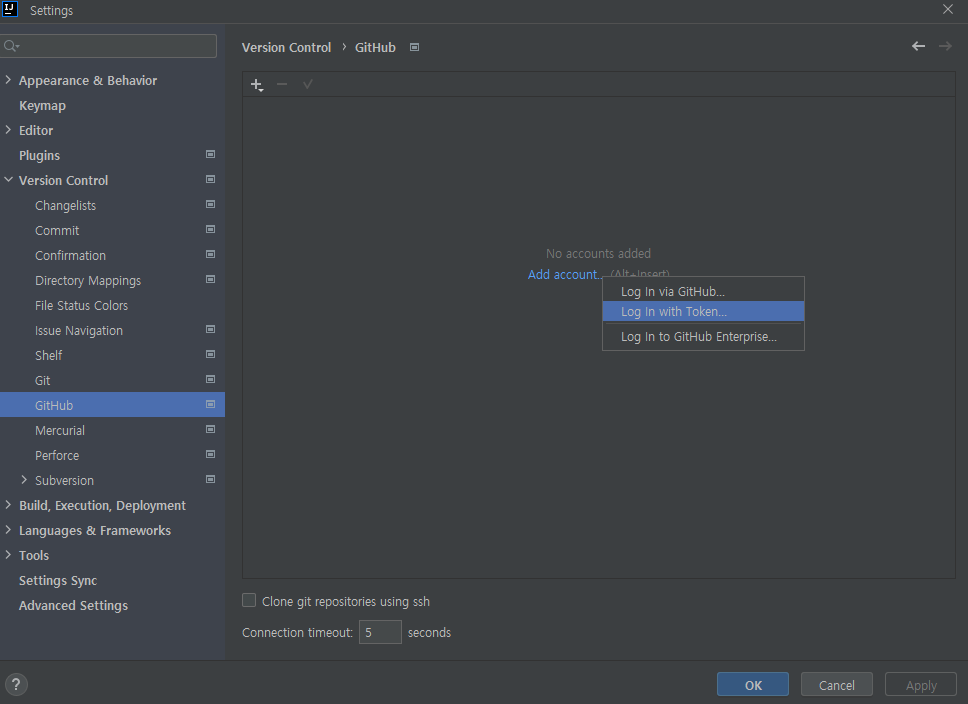Click the search magnifier icon in settings search

pos(11,46)
